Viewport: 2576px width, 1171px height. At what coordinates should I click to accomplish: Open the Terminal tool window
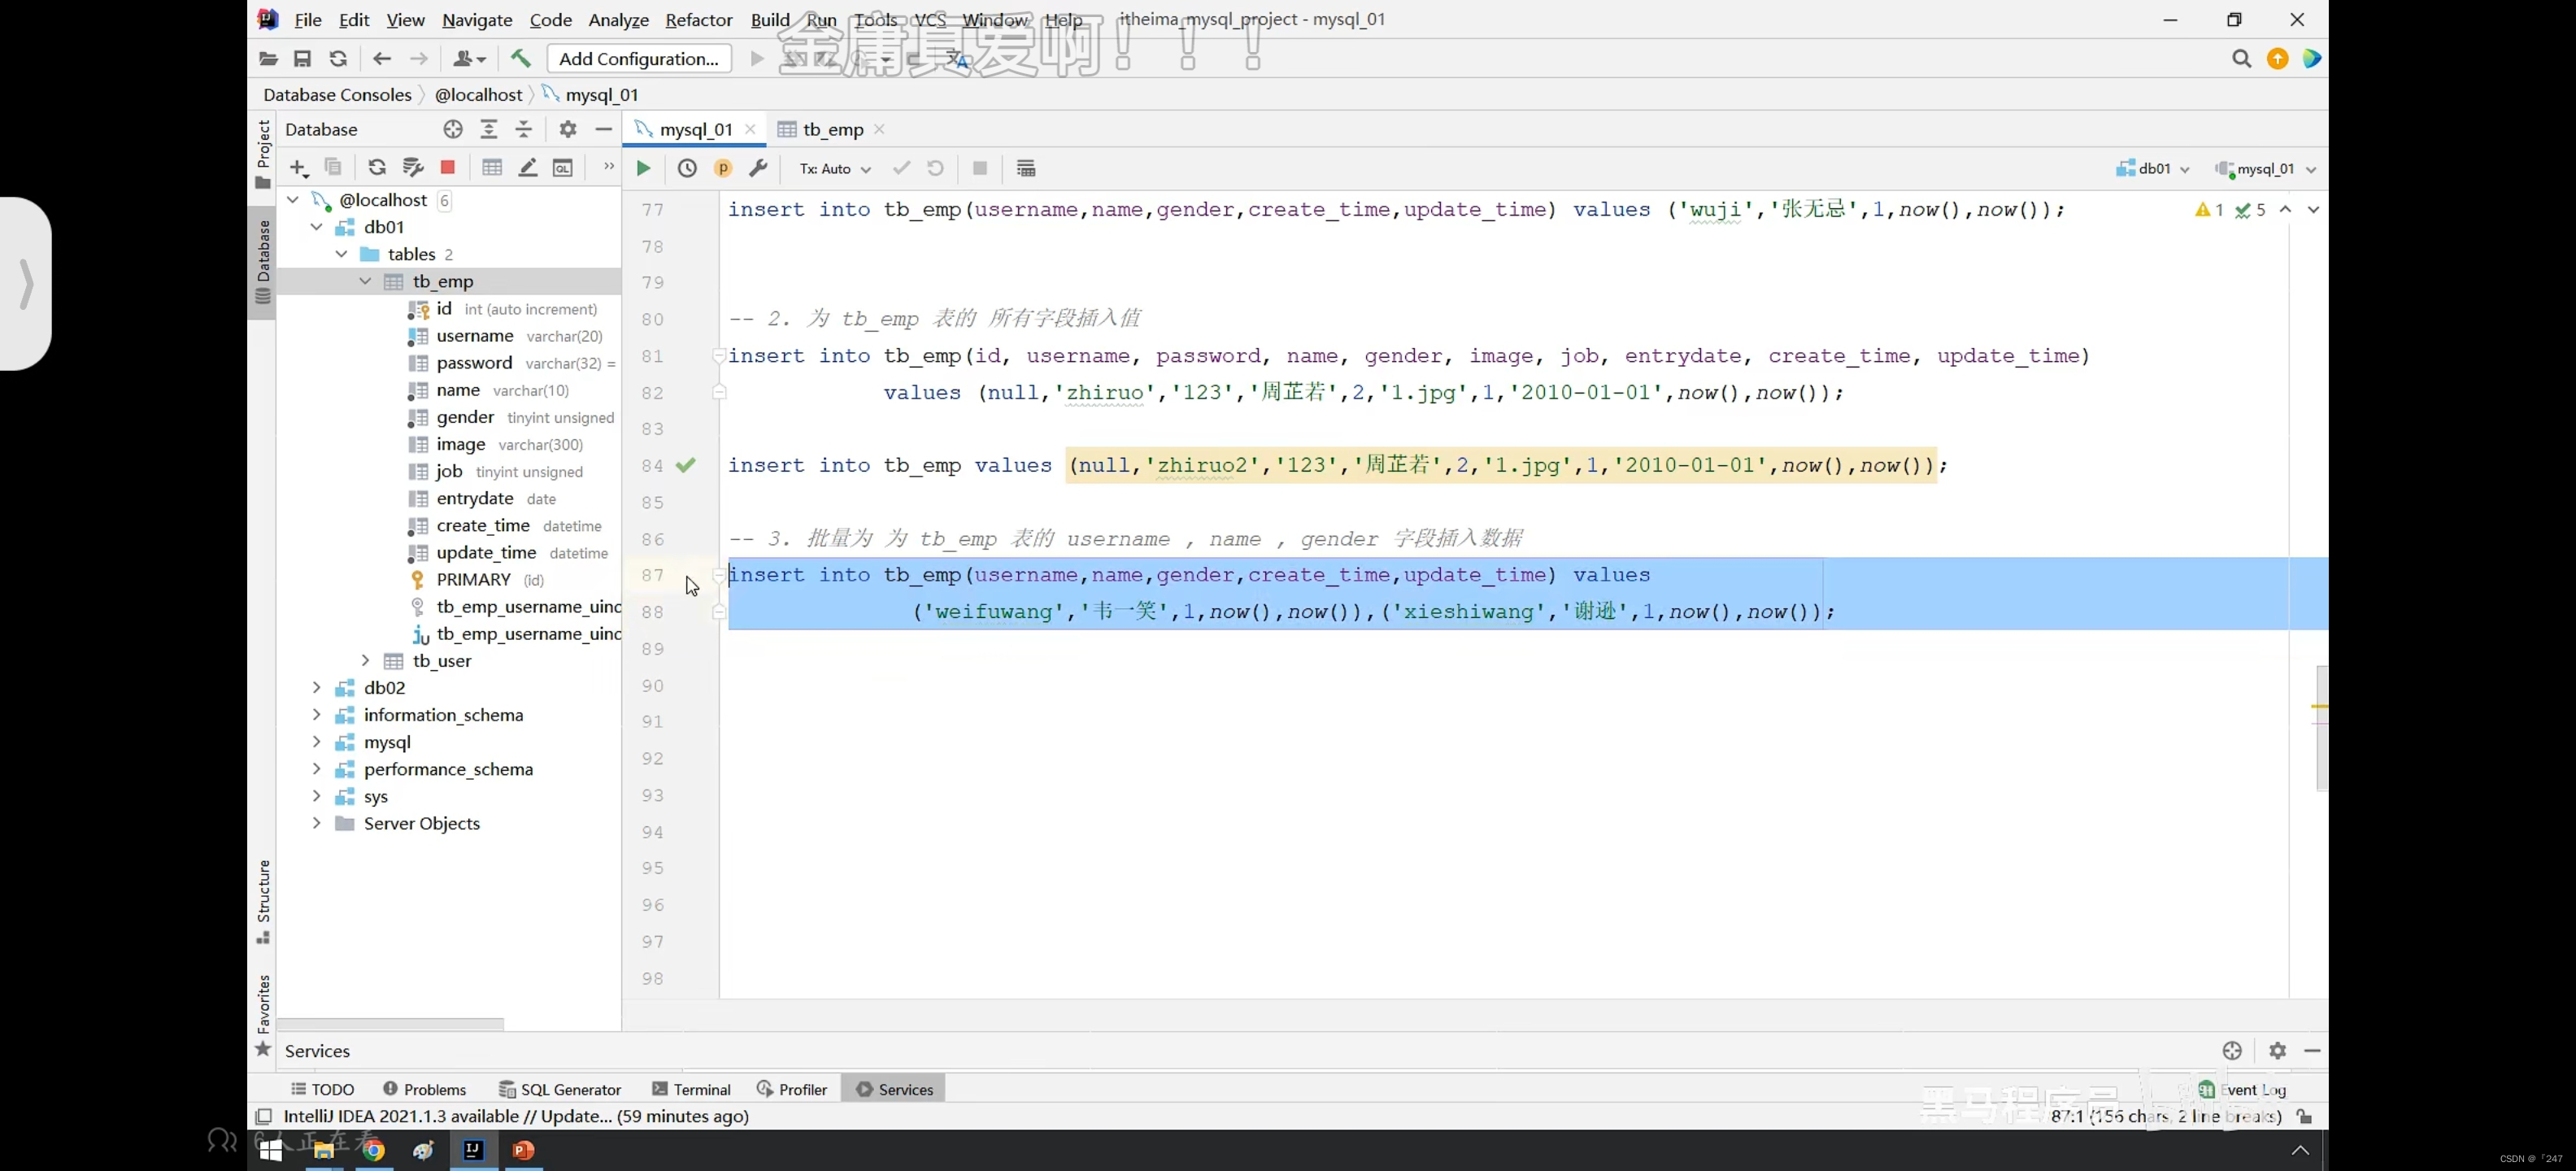pyautogui.click(x=691, y=1089)
